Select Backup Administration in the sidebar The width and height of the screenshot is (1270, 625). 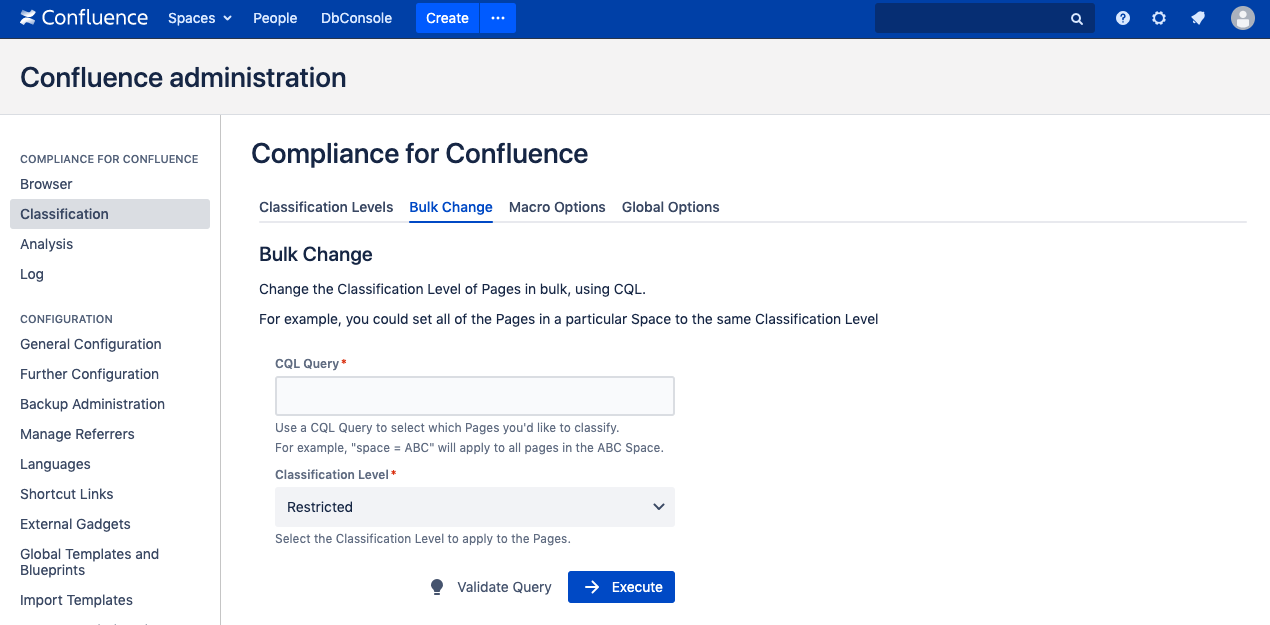pyautogui.click(x=92, y=404)
